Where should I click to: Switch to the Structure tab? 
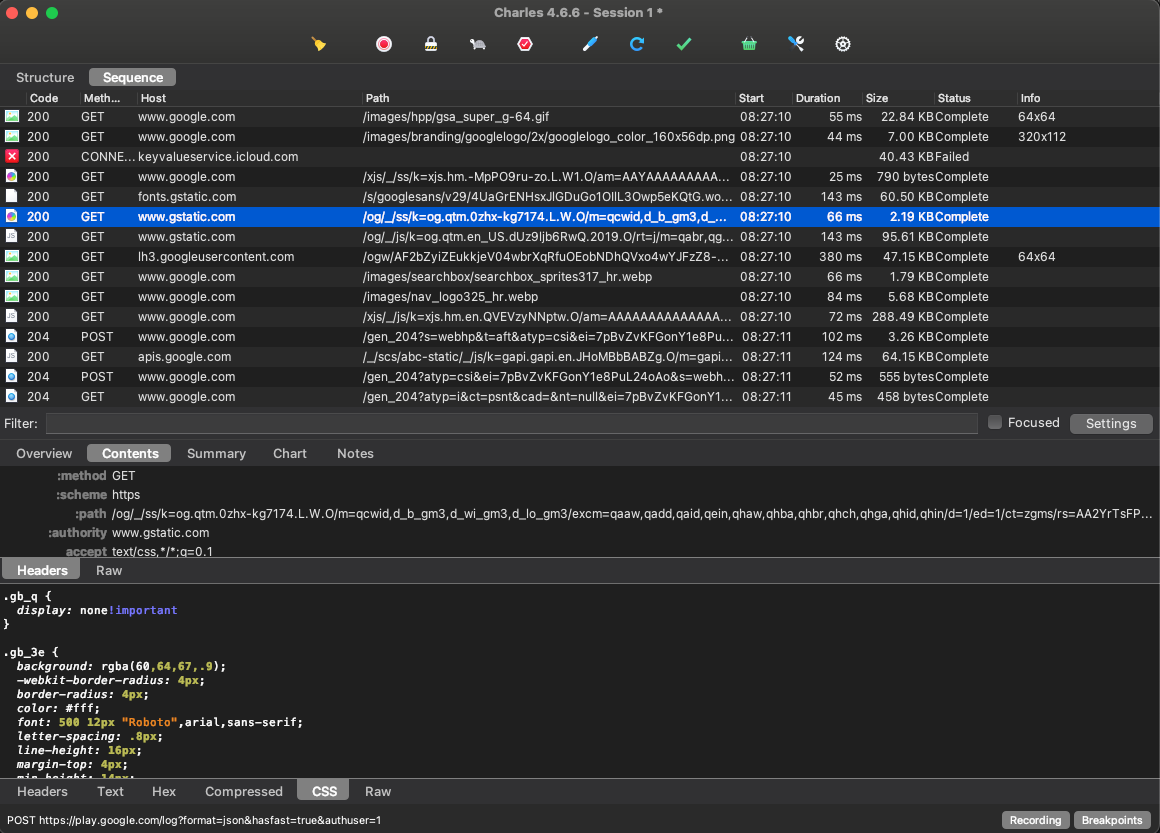44,77
